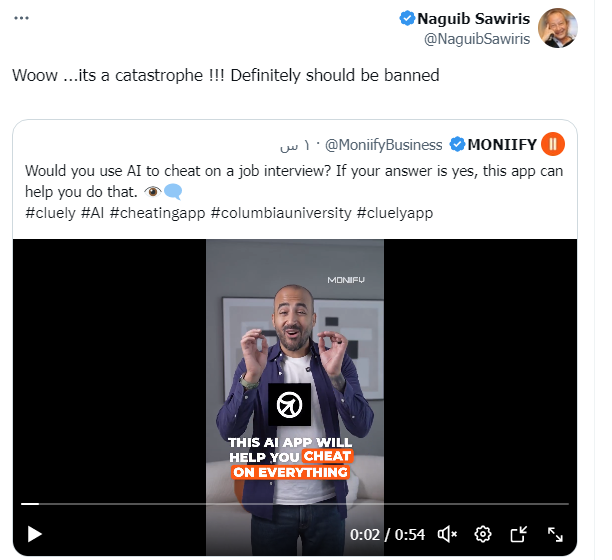612x560 pixels.
Task: Click the blue verified badge beside Naguib Sawiris
Action: [407, 18]
